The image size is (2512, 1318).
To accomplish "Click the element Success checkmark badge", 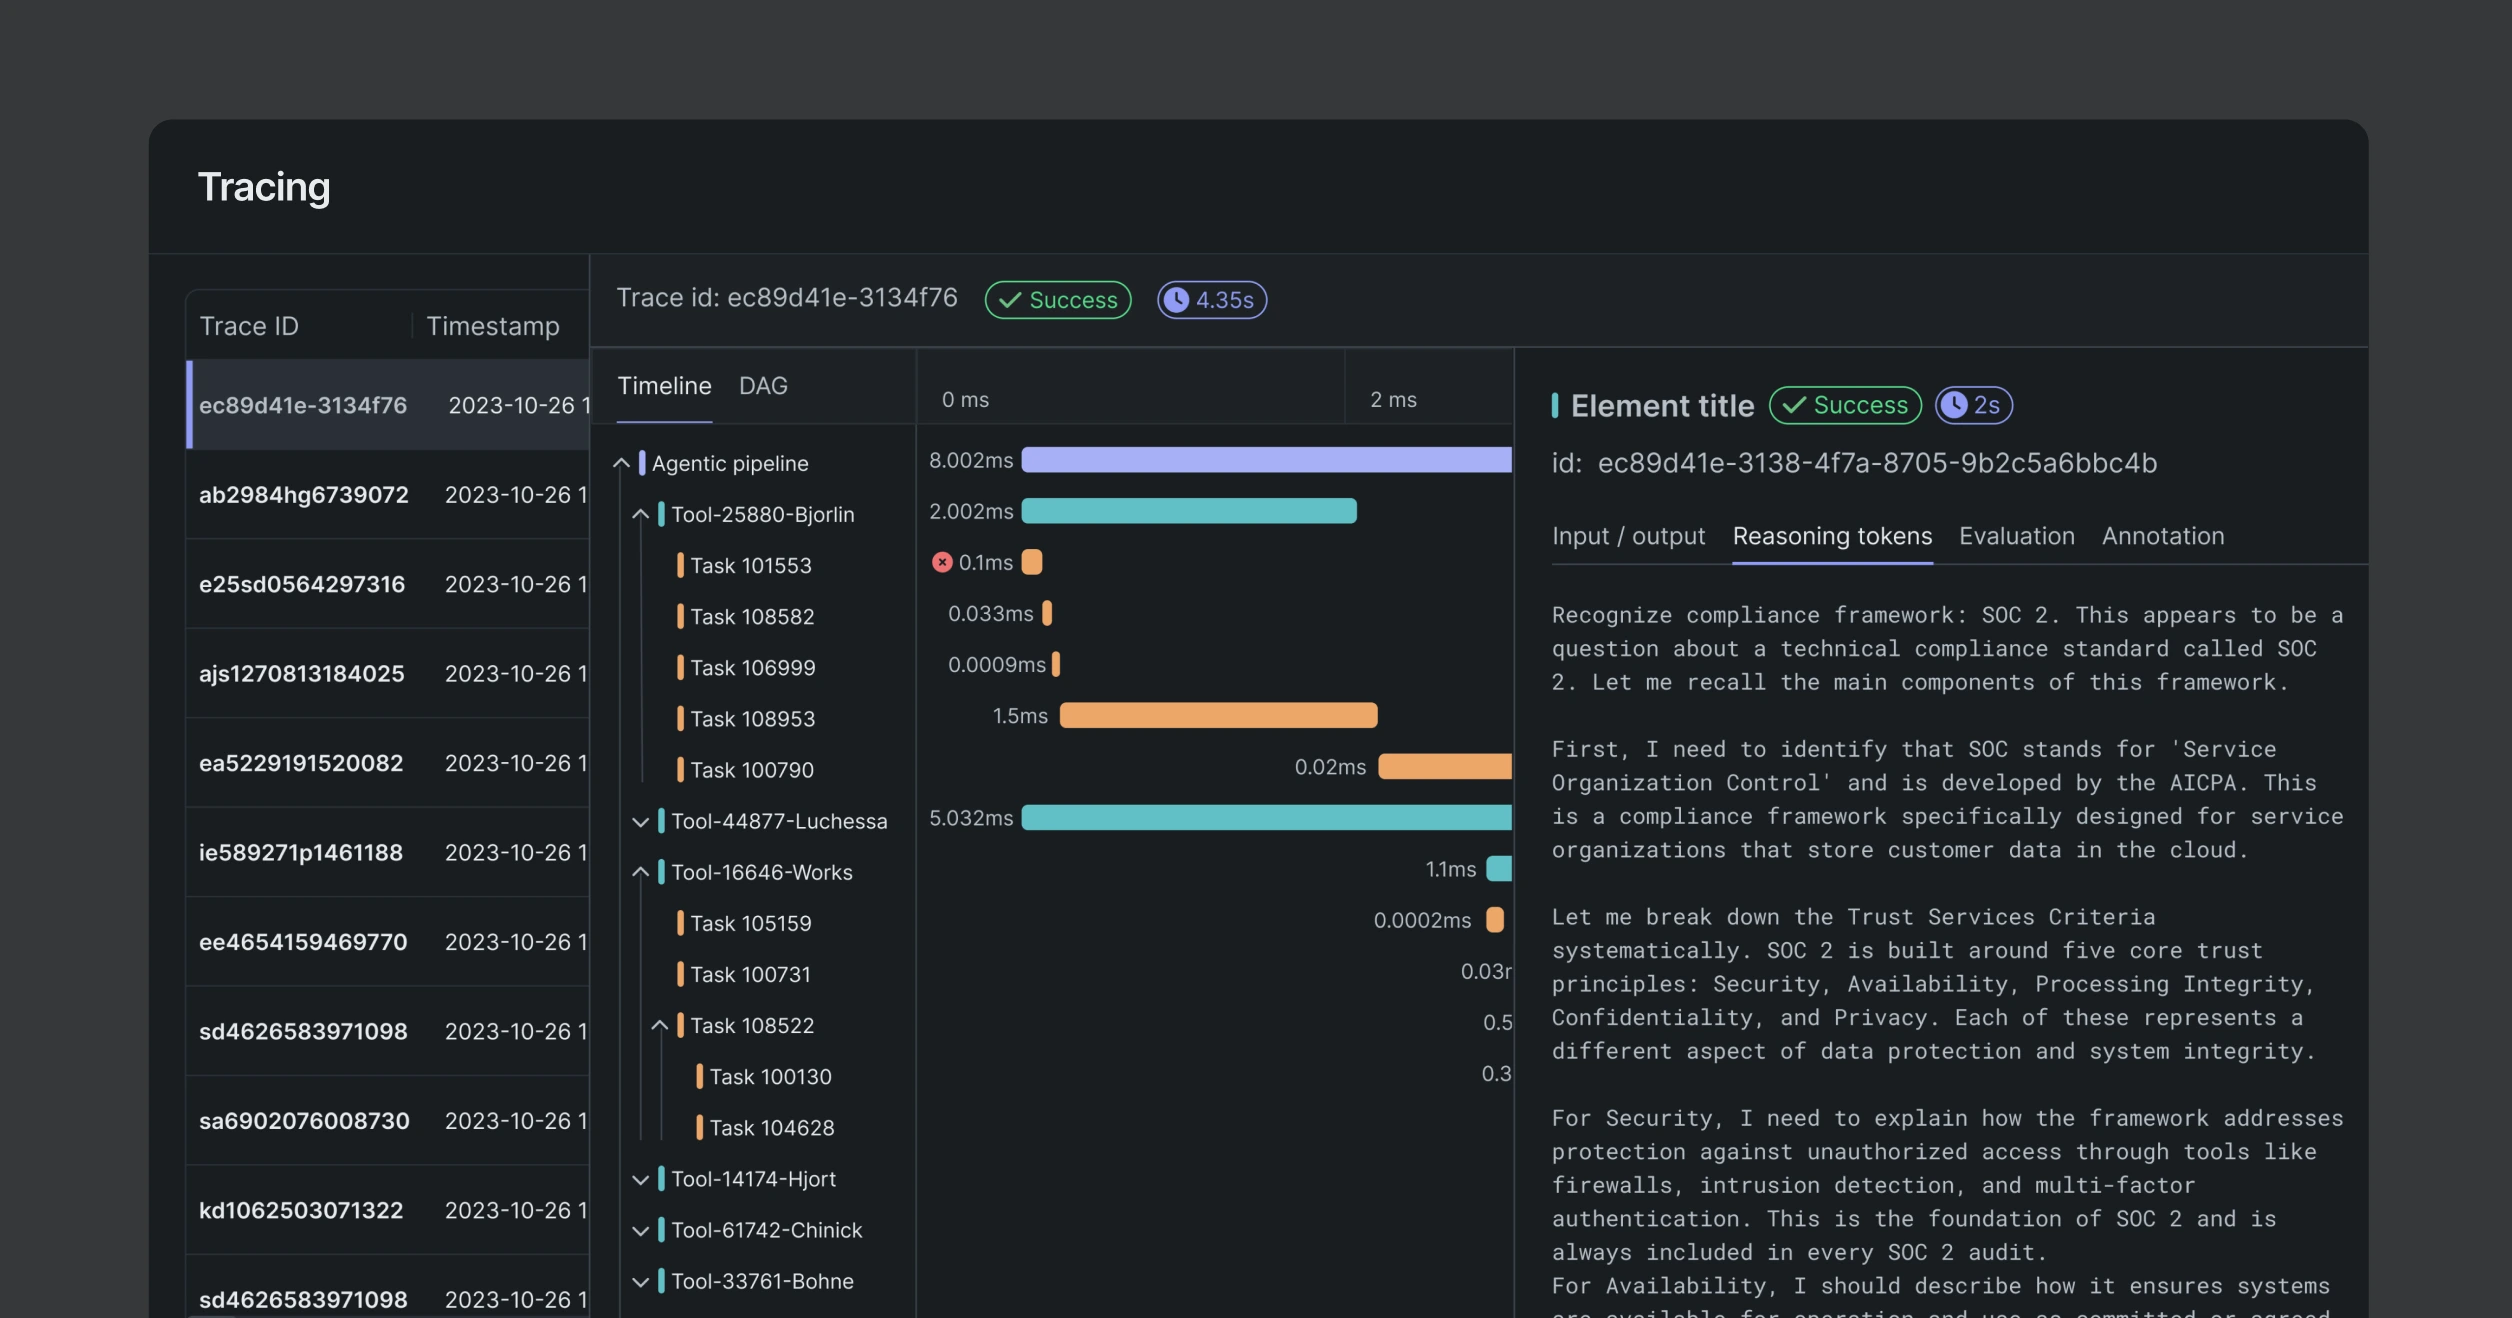I will pos(1844,405).
